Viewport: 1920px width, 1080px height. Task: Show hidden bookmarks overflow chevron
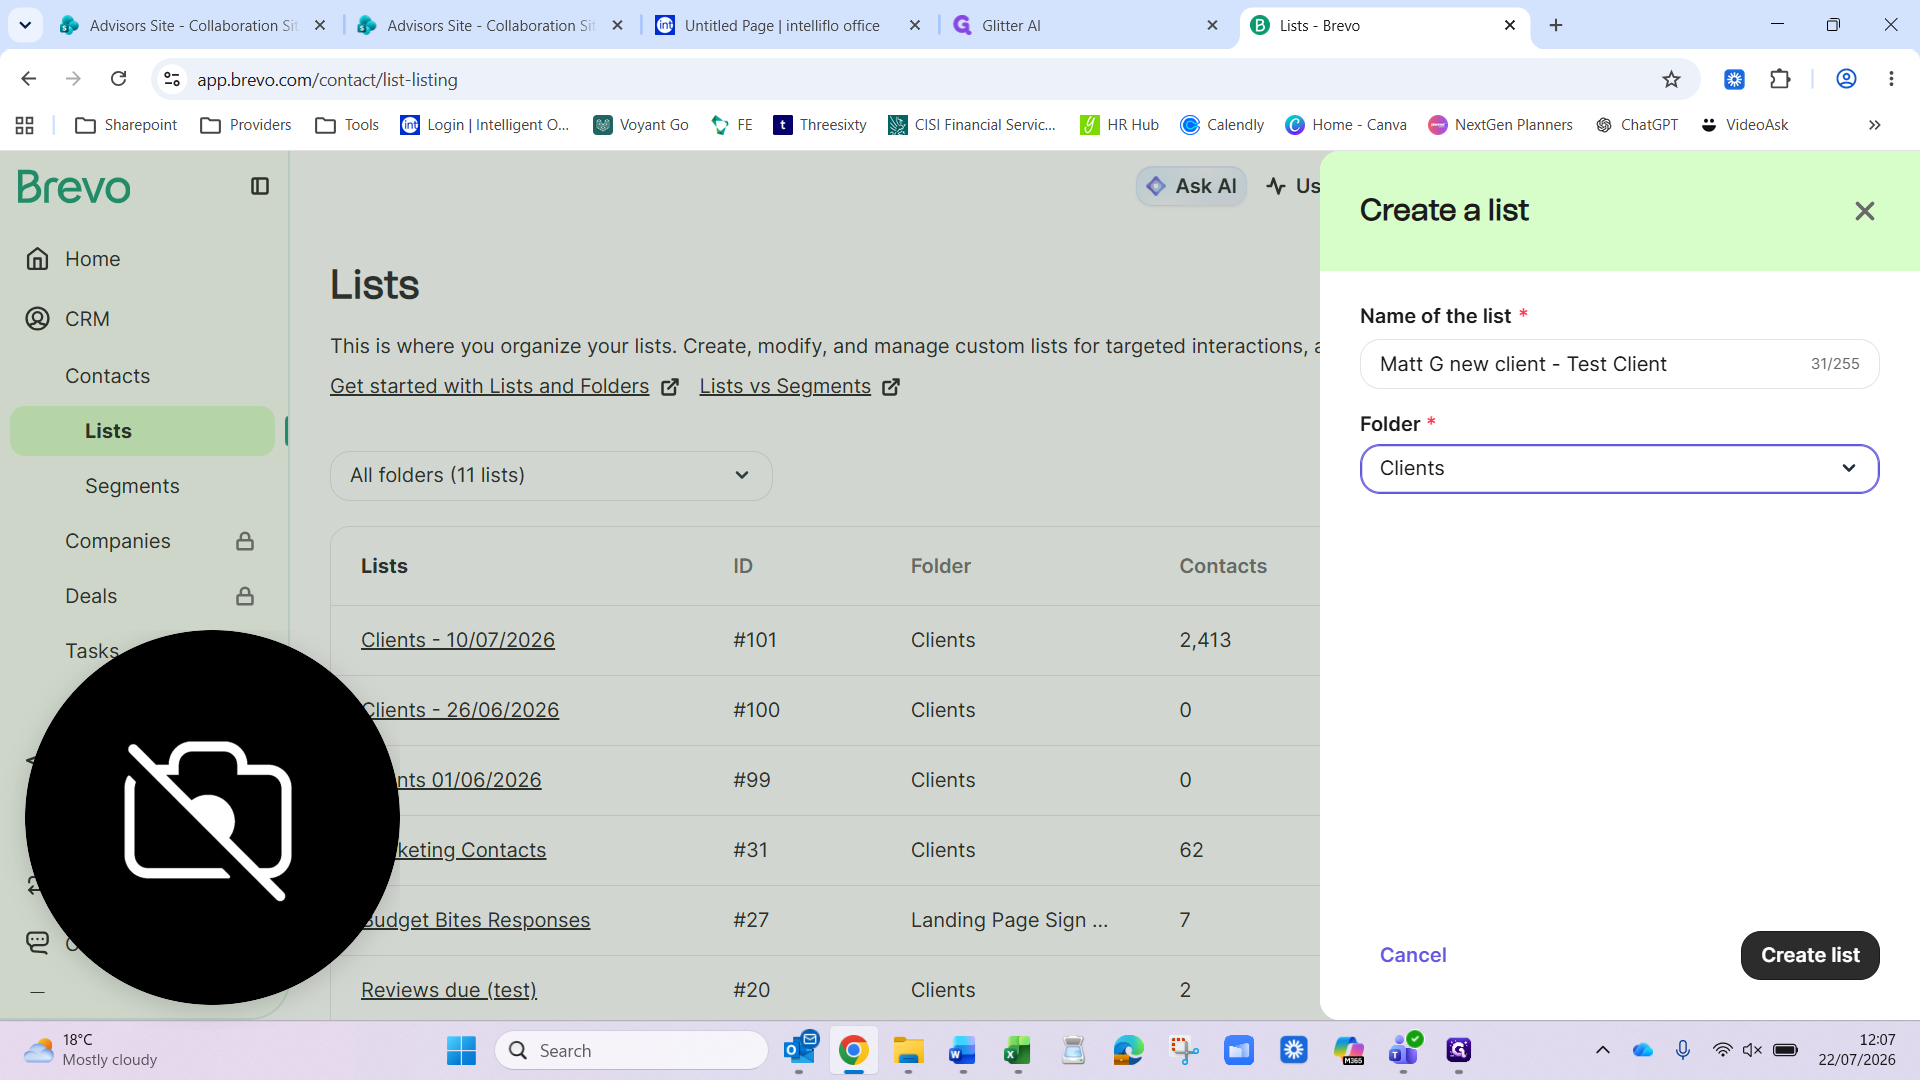click(x=1874, y=125)
